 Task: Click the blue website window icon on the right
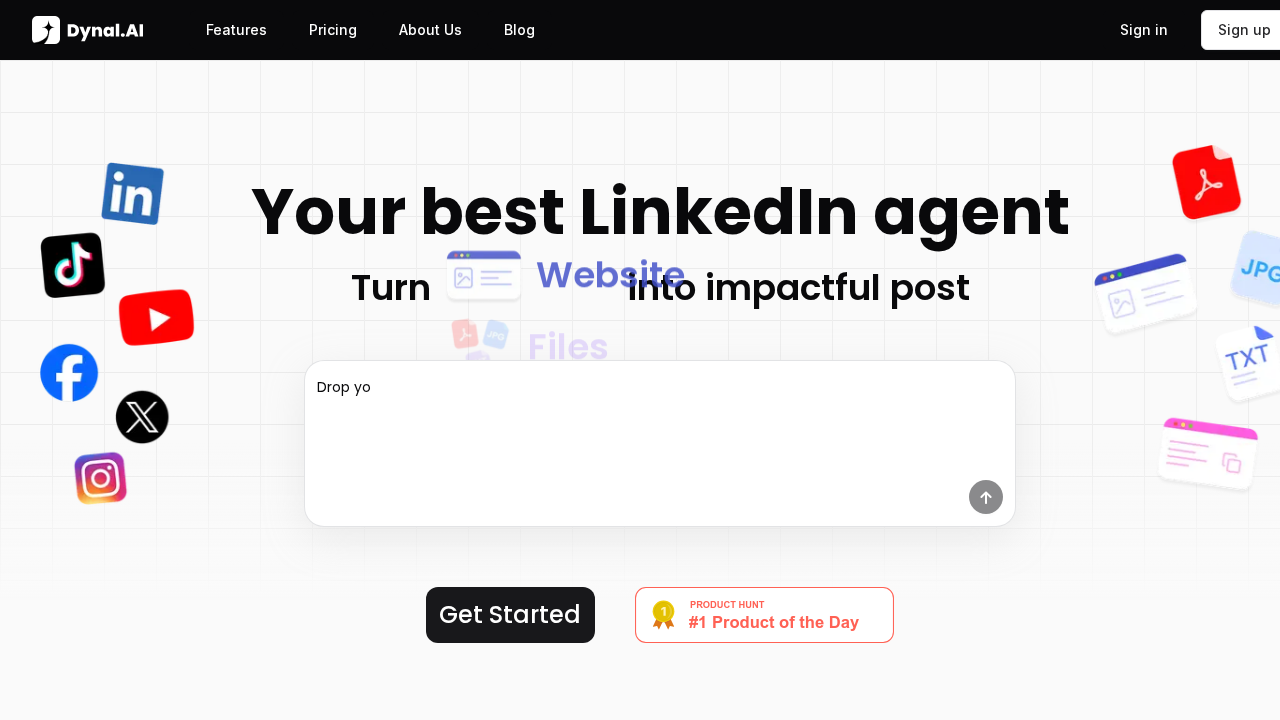tap(1146, 293)
